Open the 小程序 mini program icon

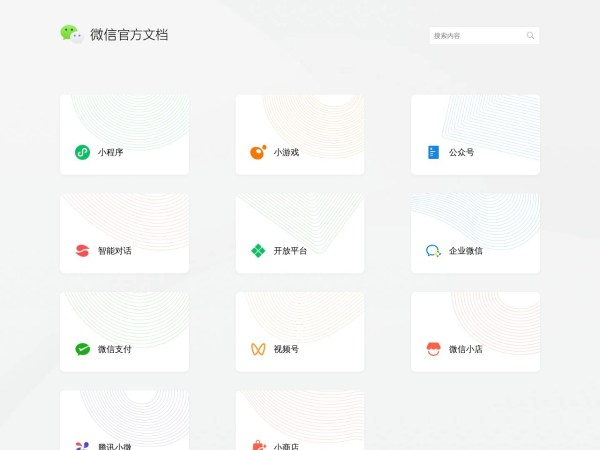point(82,153)
